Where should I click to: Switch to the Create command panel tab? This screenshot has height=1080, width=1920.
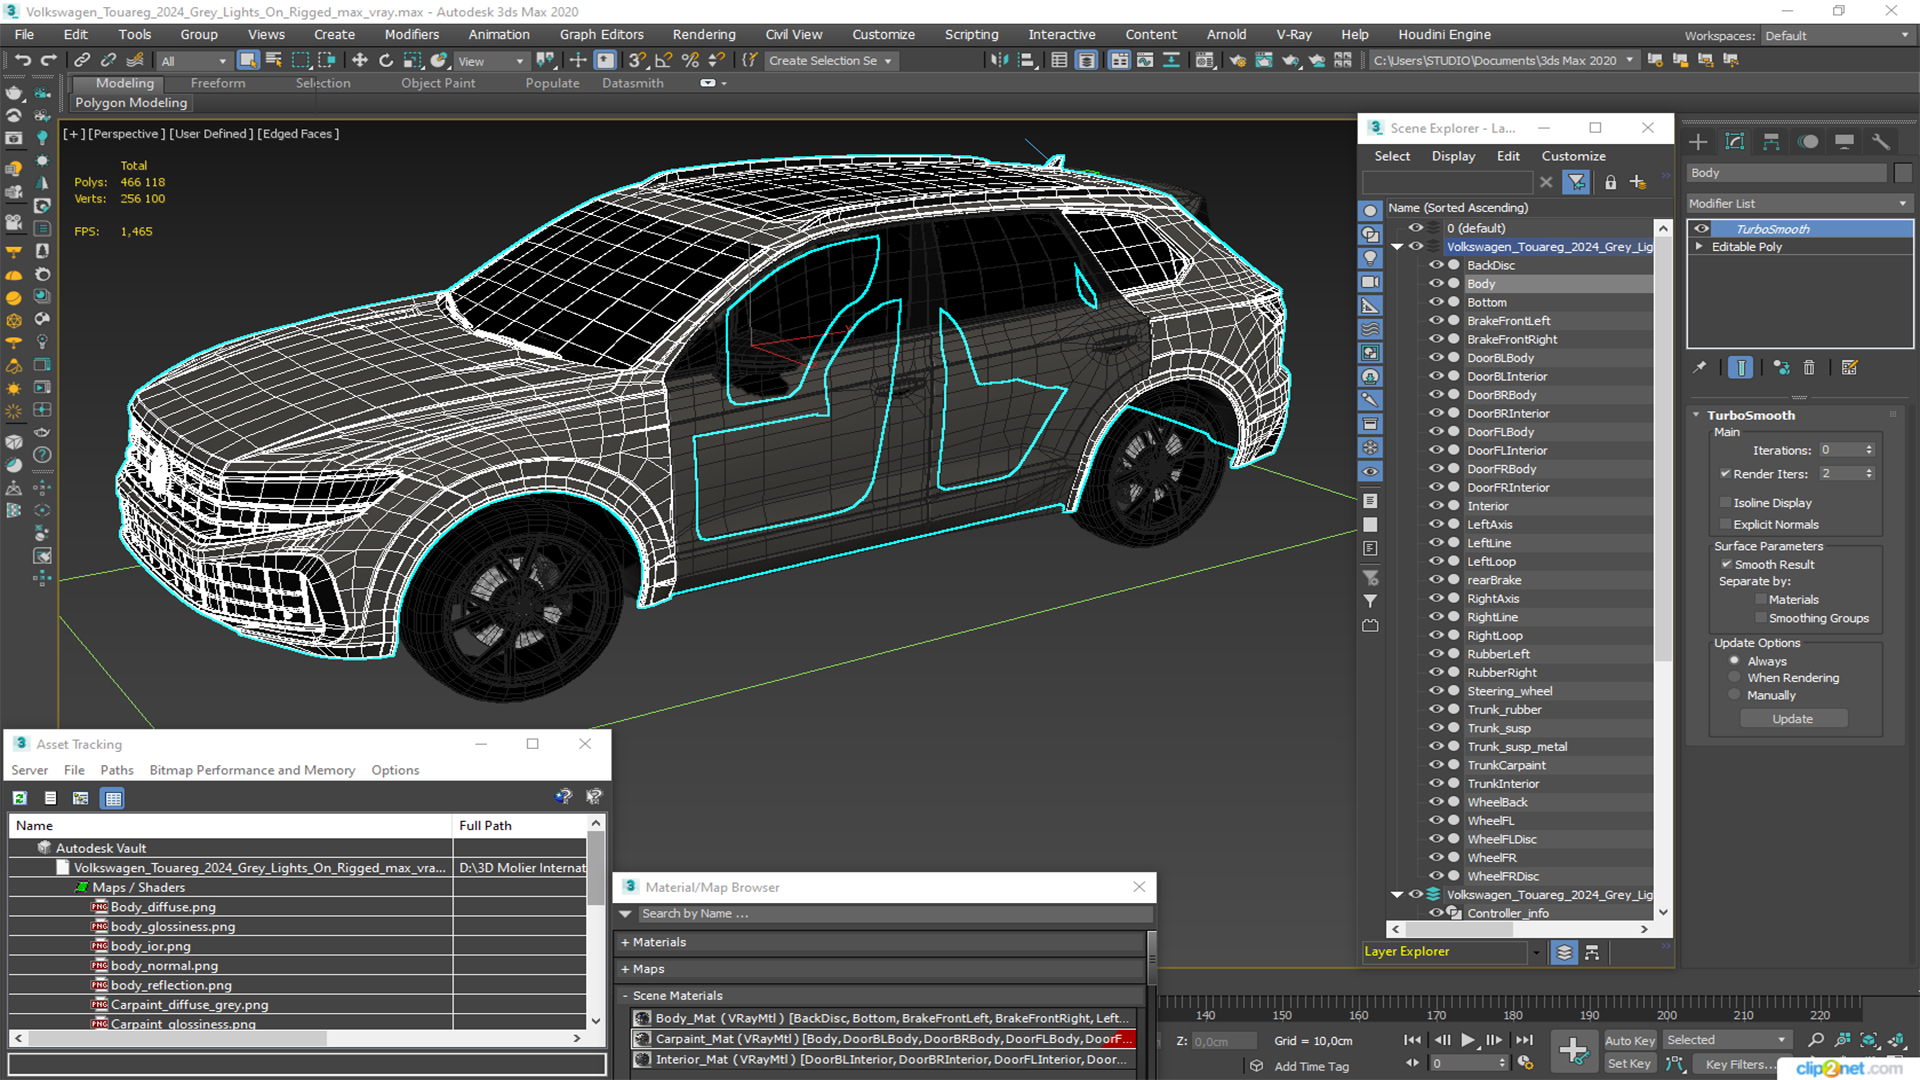(1698, 142)
